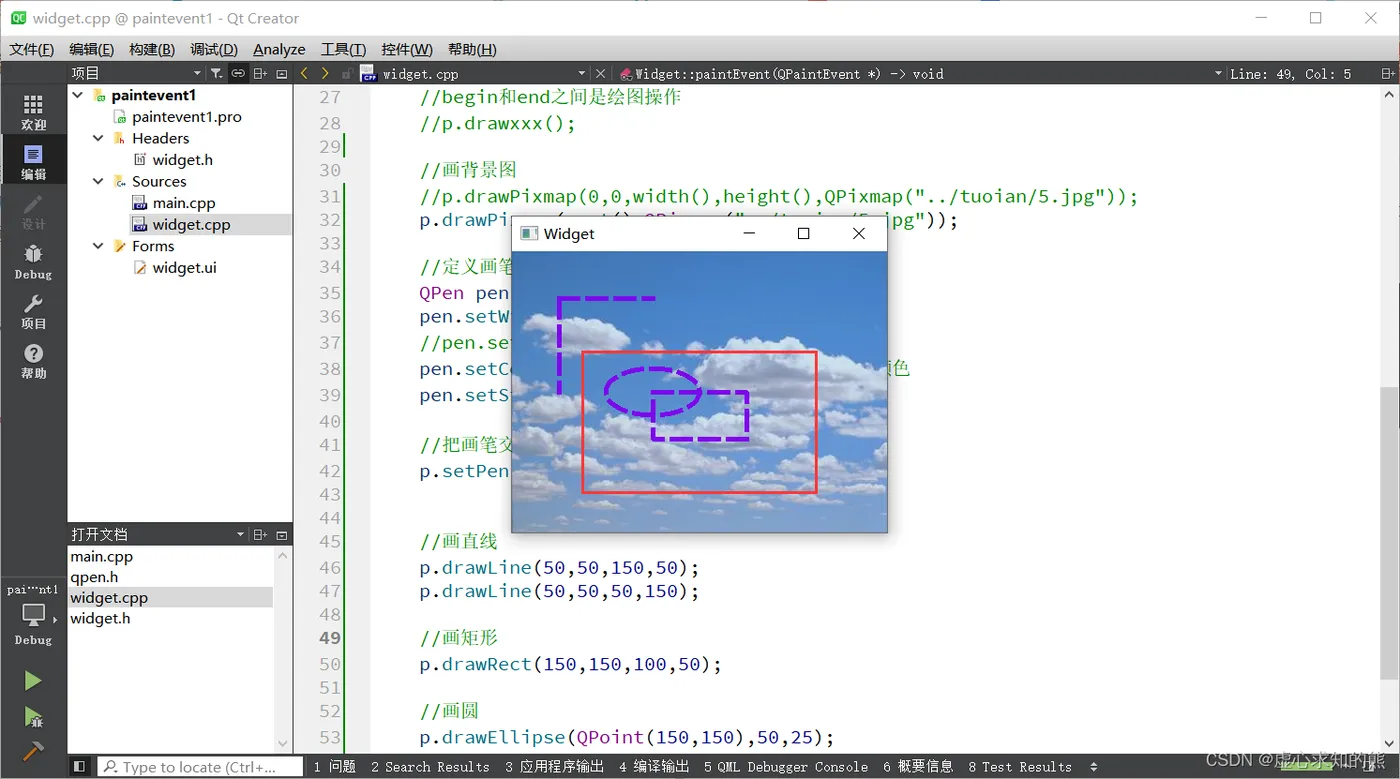
Task: Click line 50 drawRect code line
Action: [570, 664]
